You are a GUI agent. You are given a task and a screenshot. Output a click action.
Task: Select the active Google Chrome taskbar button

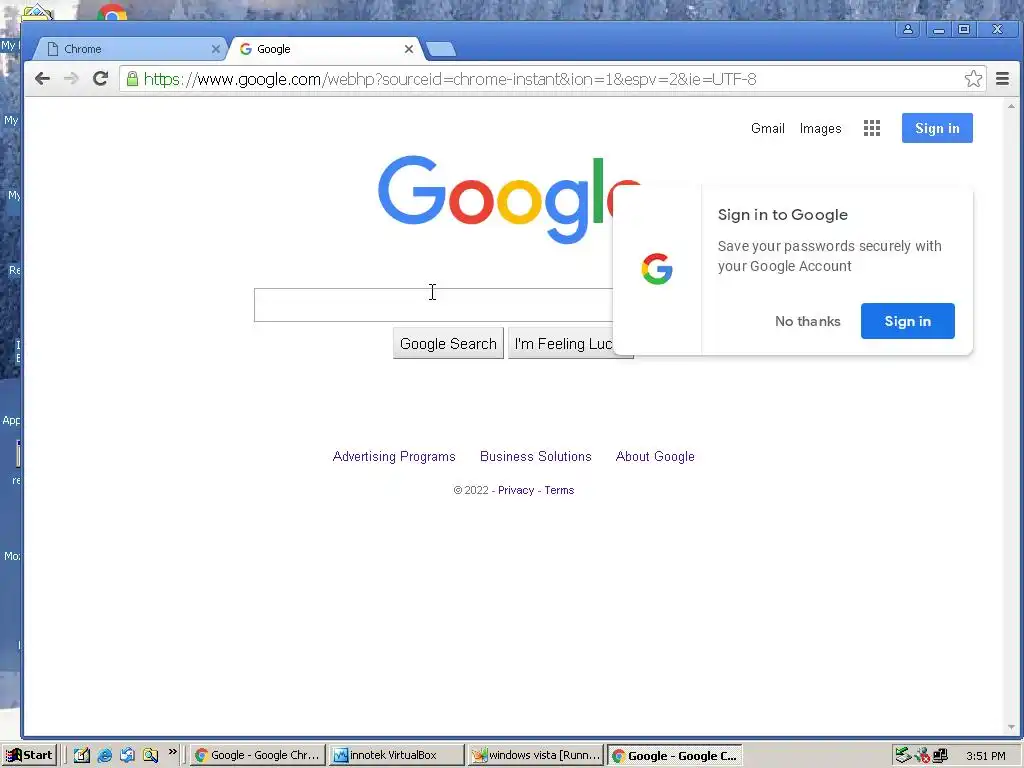click(675, 756)
